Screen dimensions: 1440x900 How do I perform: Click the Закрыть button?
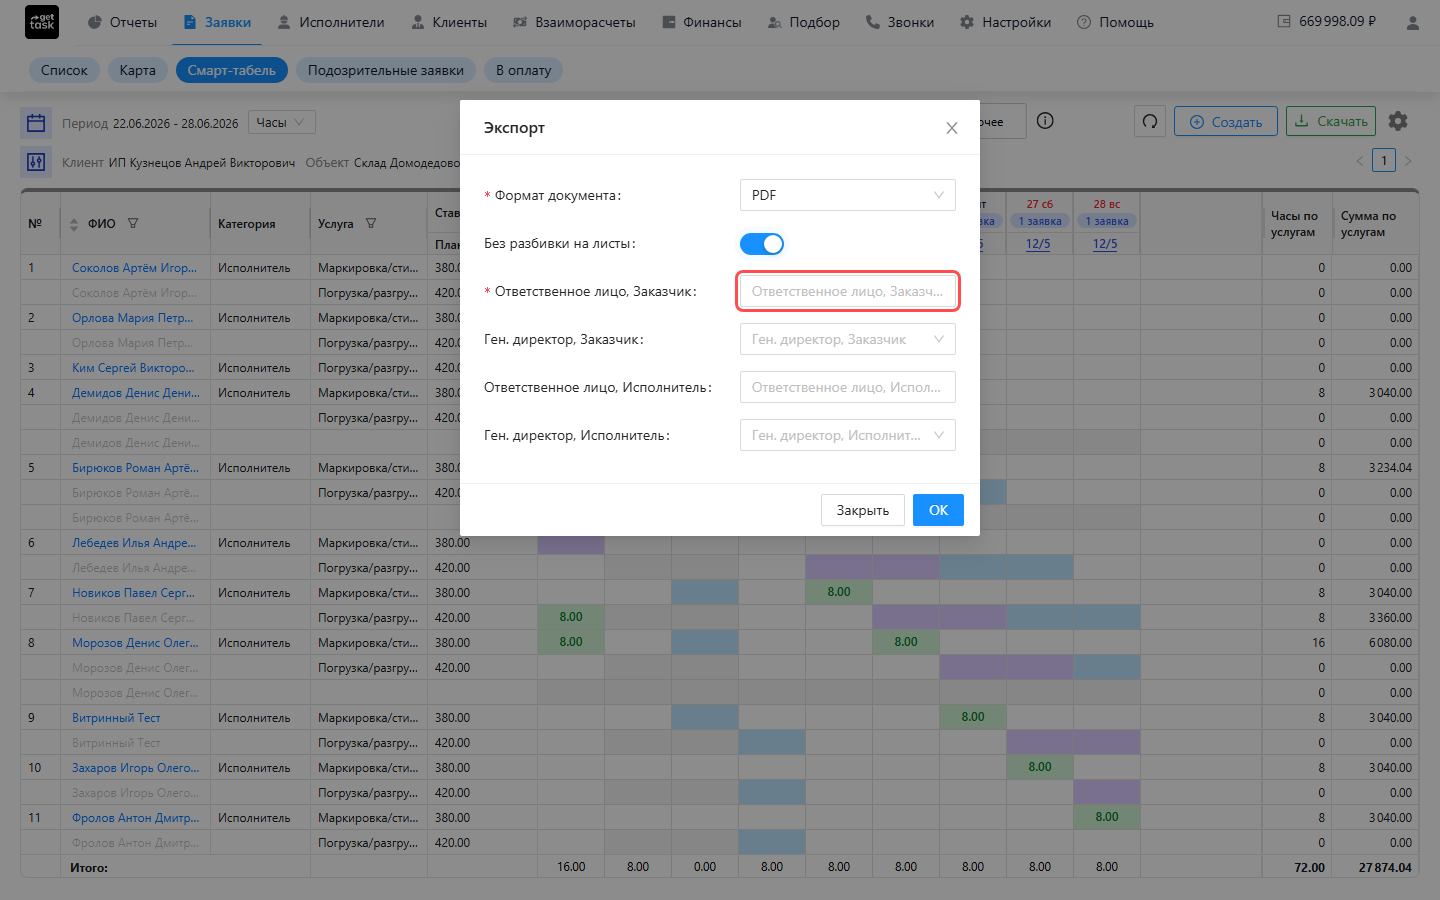click(863, 510)
